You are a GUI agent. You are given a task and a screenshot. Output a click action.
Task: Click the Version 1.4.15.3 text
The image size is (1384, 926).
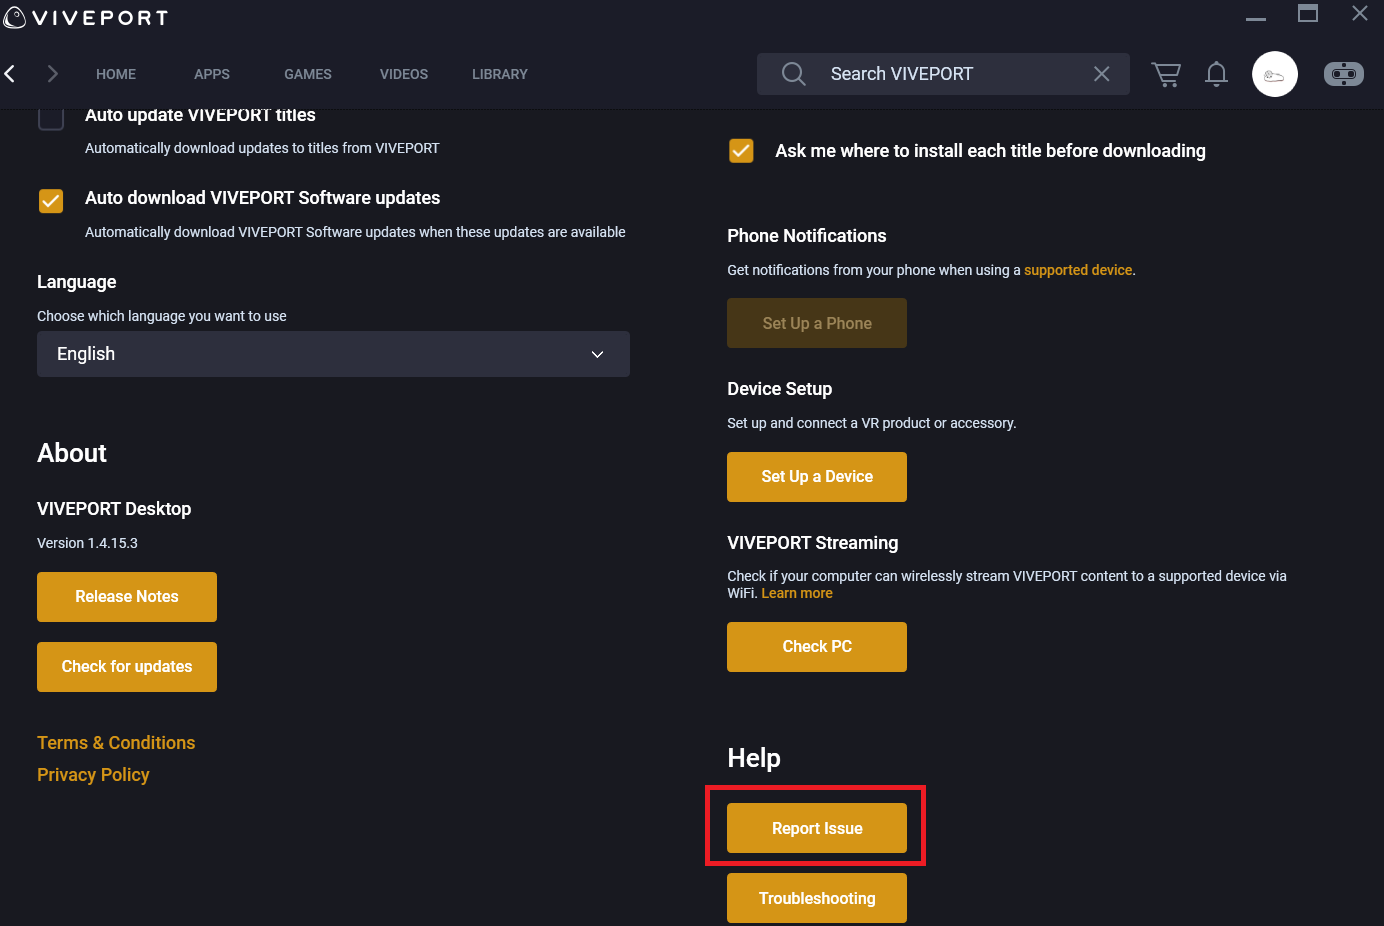[x=87, y=543]
